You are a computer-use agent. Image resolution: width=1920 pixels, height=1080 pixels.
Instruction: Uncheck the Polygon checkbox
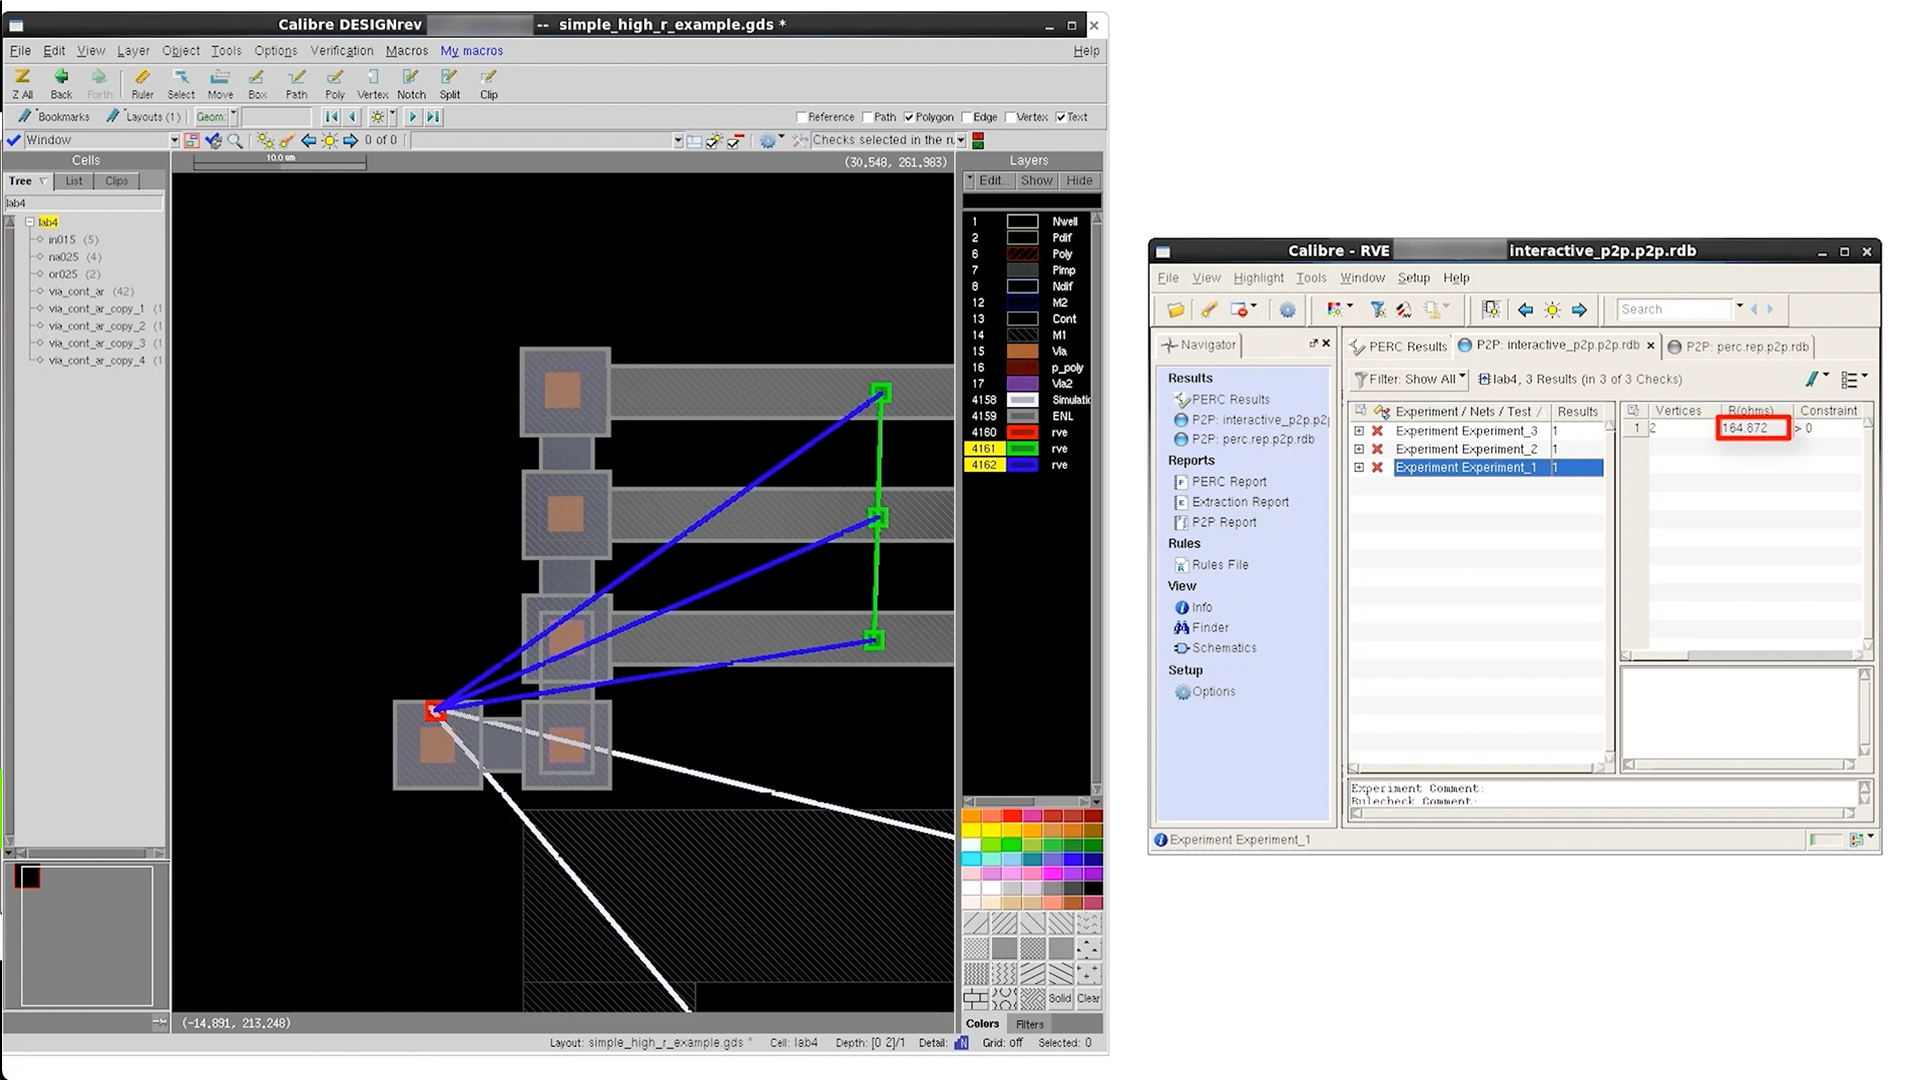pos(909,117)
